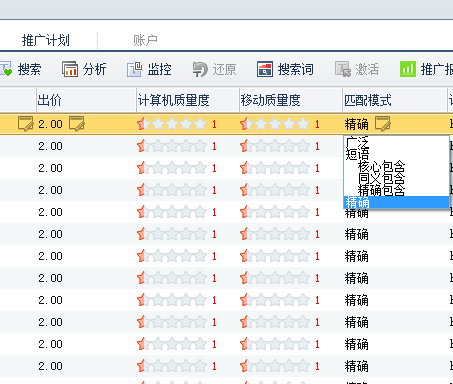This screenshot has height=384, width=453.
Task: Click the 监控 toolbar icon
Action: [x=134, y=69]
